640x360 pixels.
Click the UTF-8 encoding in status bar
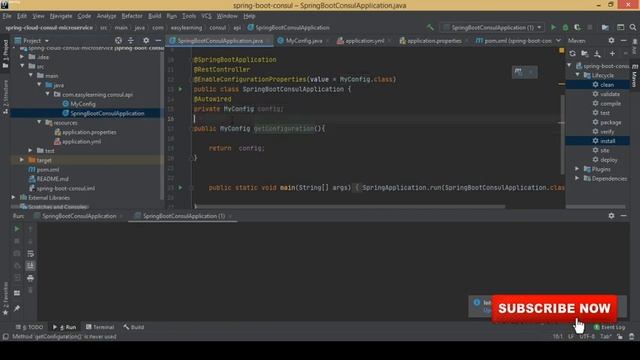coord(587,336)
